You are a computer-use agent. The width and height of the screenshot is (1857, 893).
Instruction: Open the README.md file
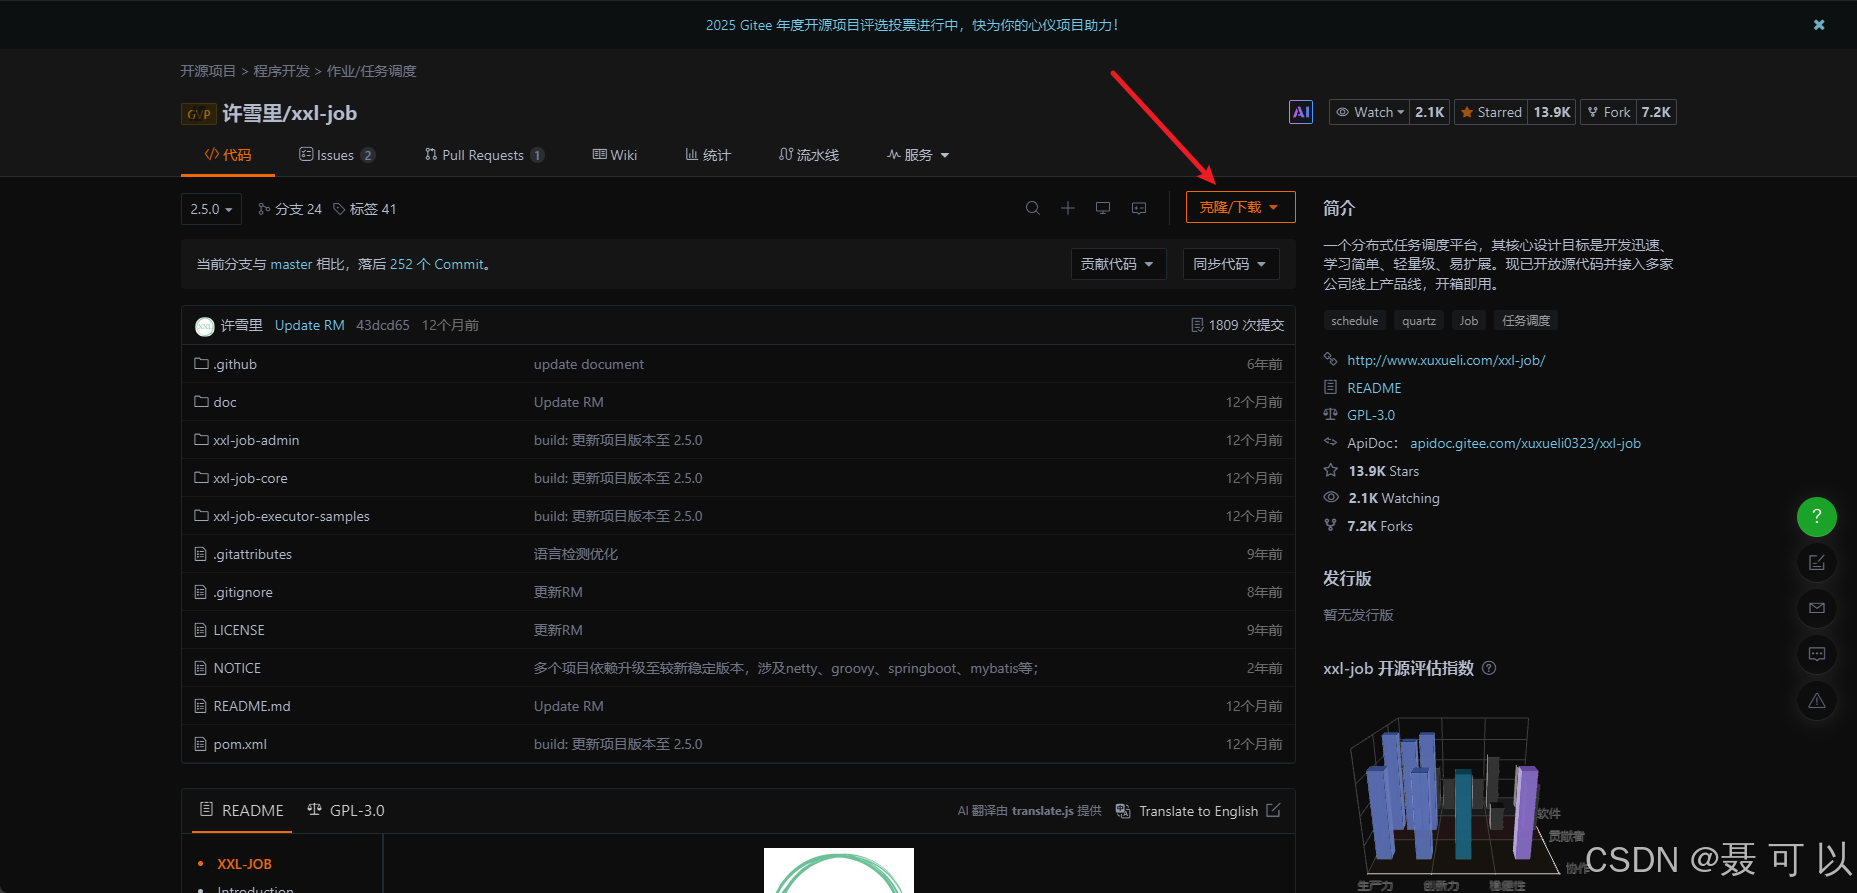pos(252,706)
